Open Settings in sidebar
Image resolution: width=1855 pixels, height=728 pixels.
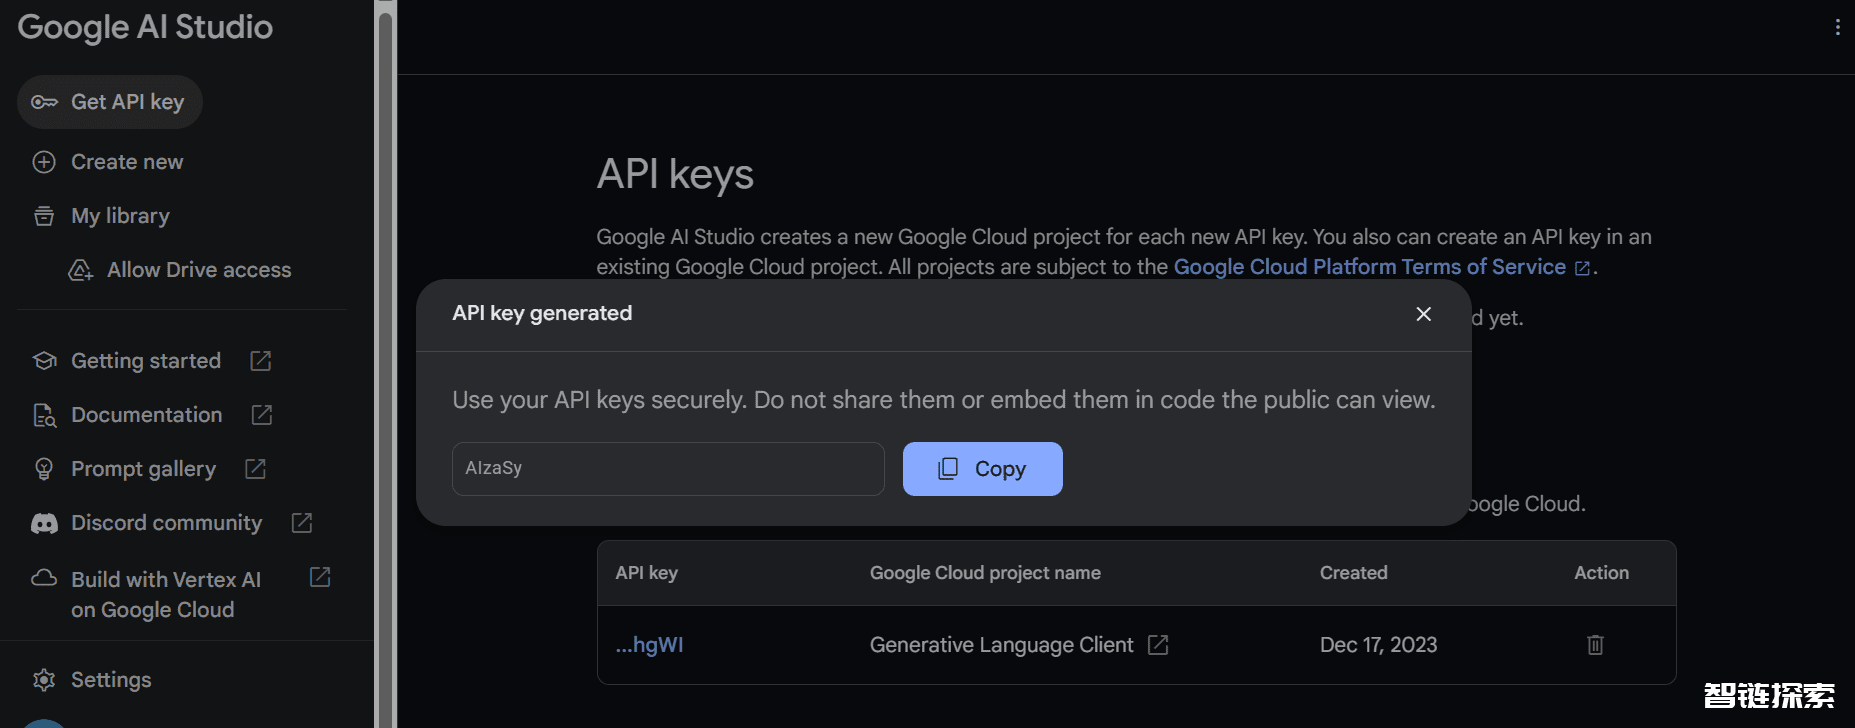(111, 680)
